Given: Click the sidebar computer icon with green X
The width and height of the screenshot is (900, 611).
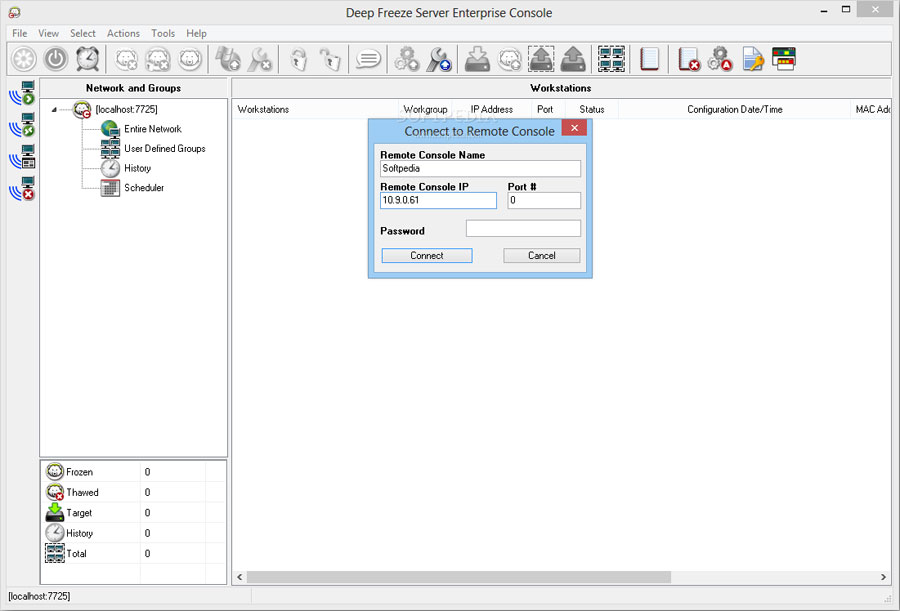Looking at the screenshot, I should coord(22,125).
